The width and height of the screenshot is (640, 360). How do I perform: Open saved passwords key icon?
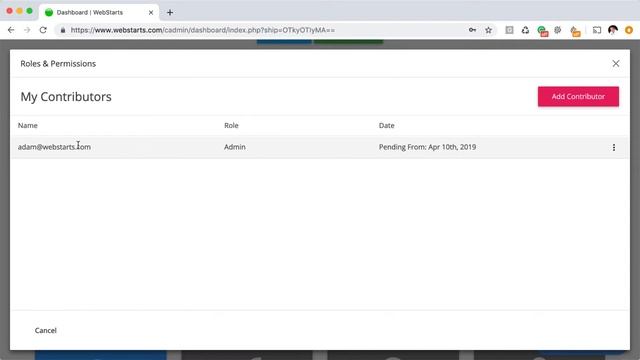[472, 30]
